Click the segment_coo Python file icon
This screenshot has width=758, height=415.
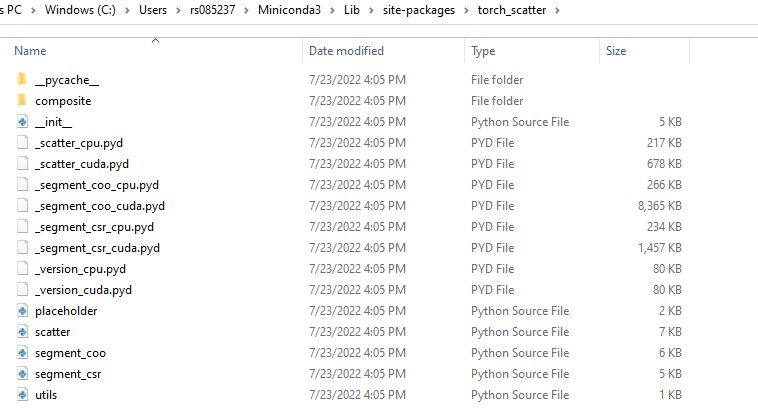(x=23, y=353)
